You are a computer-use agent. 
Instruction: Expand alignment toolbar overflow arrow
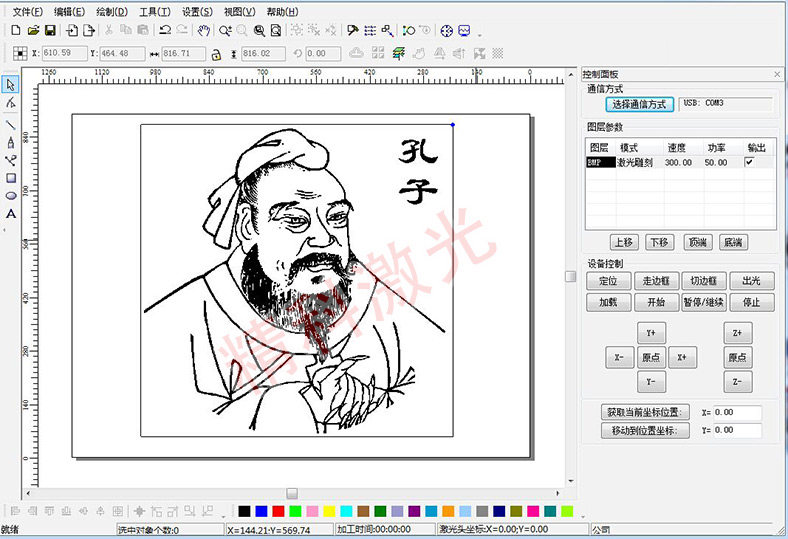[x=224, y=516]
